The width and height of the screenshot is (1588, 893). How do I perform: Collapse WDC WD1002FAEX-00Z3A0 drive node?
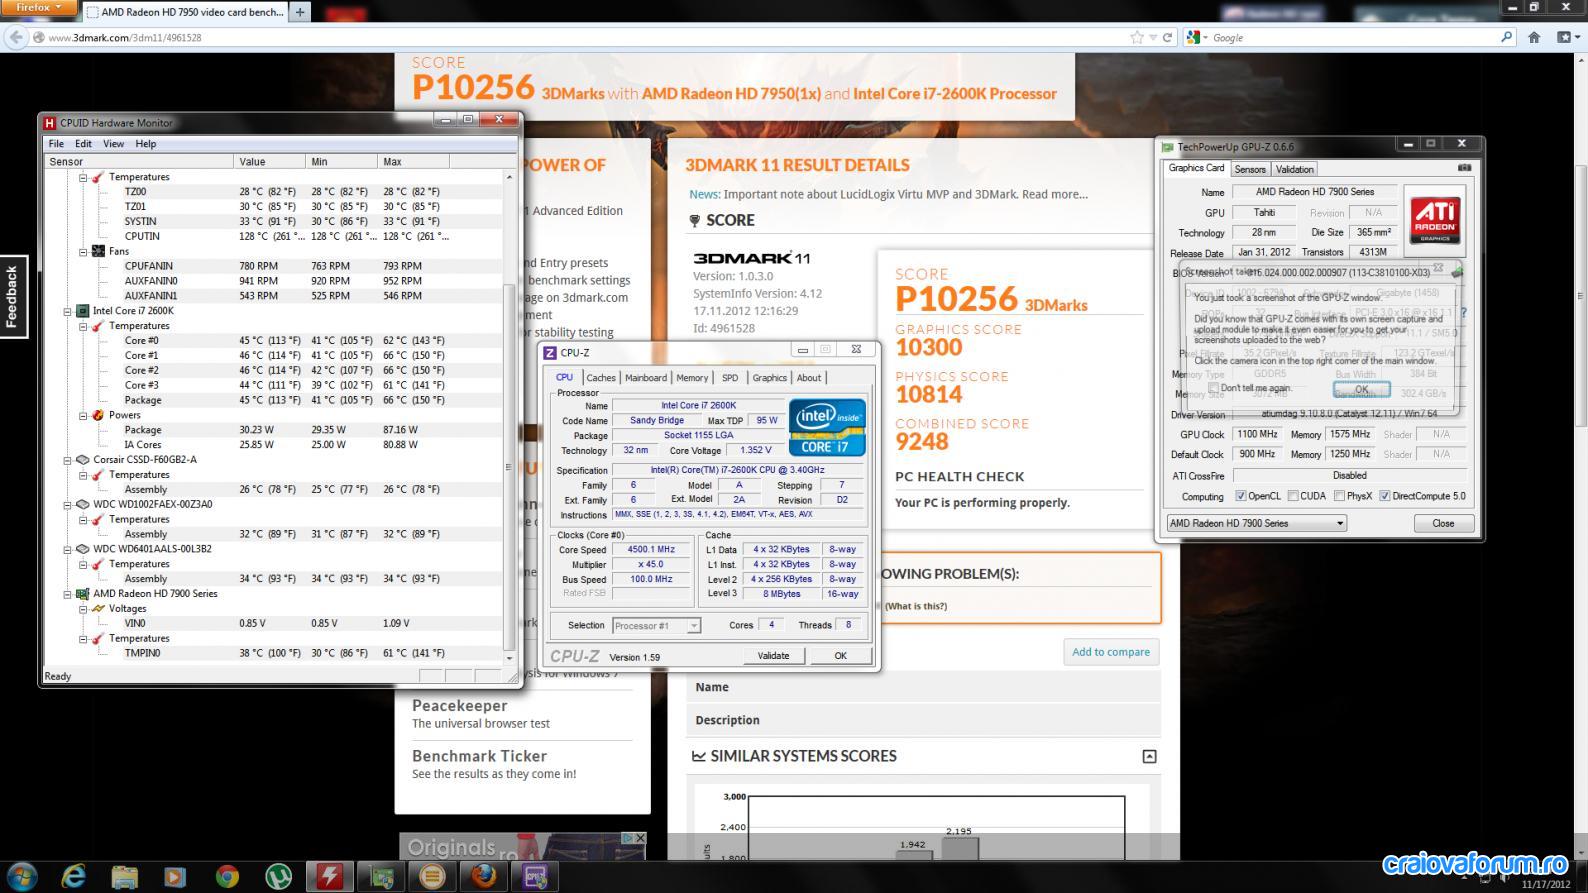(69, 504)
